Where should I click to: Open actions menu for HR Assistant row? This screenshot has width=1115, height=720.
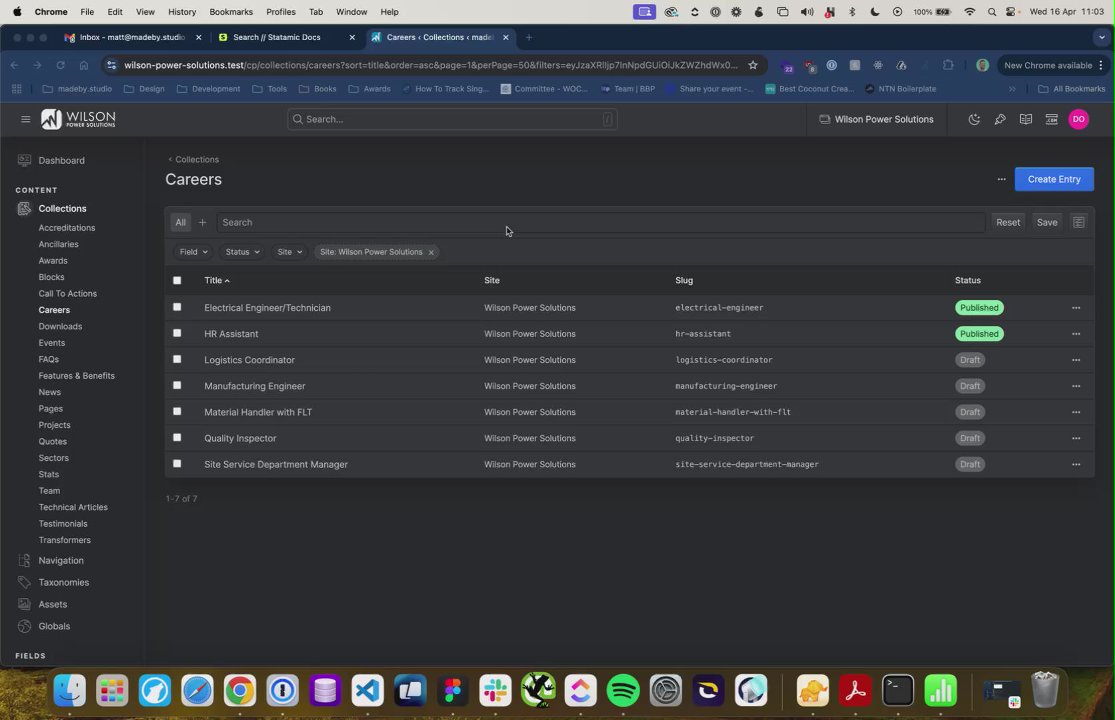pyautogui.click(x=1076, y=334)
